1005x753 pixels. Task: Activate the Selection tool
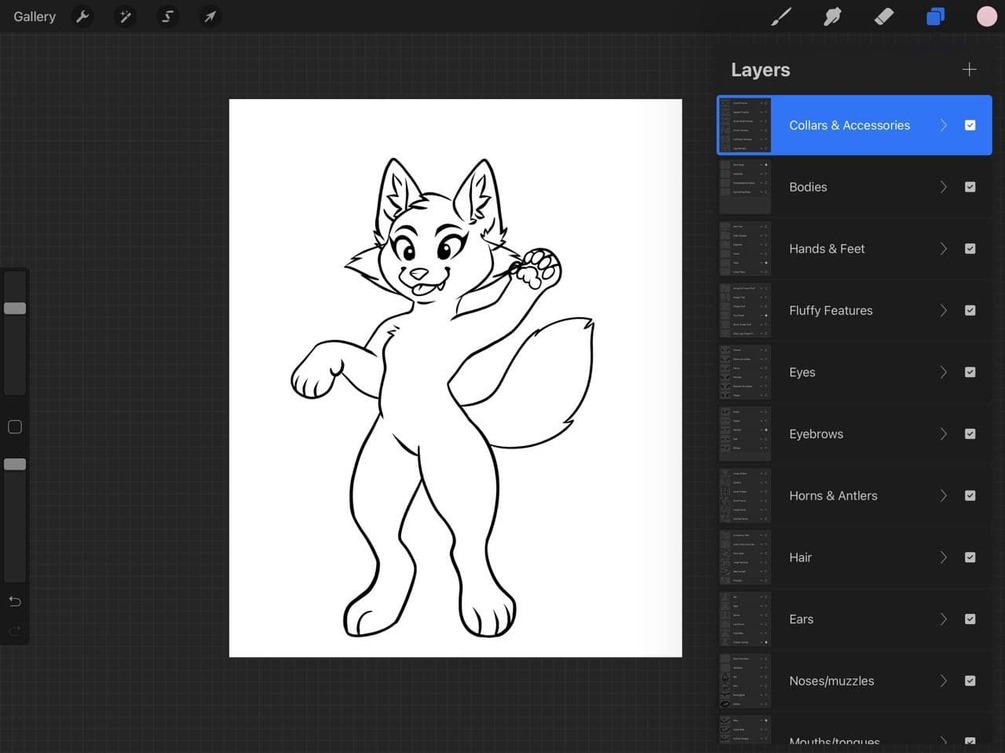(x=167, y=17)
